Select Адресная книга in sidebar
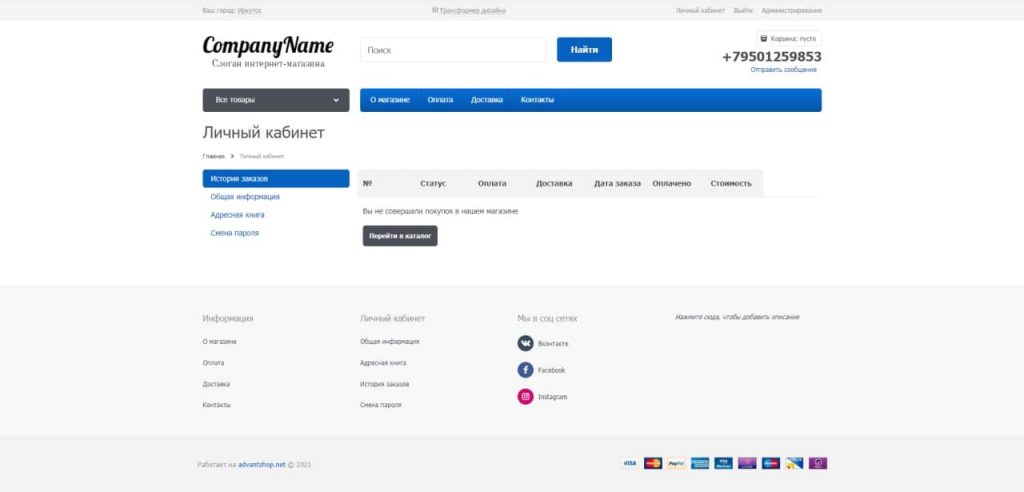1024x492 pixels. click(x=237, y=215)
